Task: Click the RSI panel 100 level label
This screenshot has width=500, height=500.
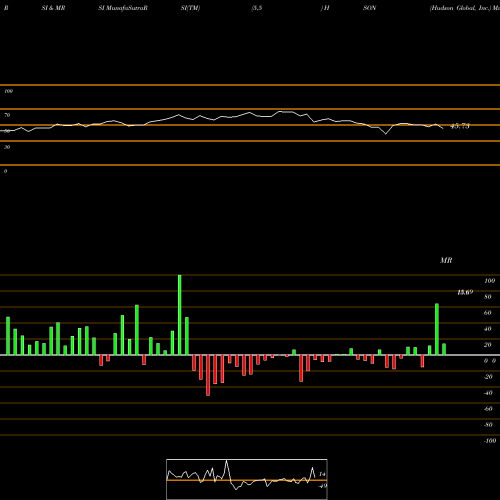Action: pyautogui.click(x=8, y=91)
